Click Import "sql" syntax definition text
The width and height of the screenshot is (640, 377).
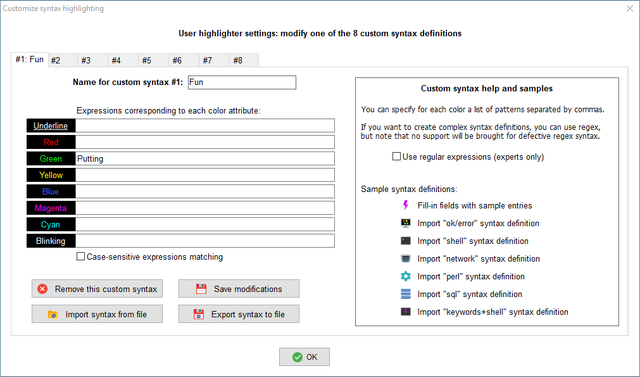click(470, 294)
